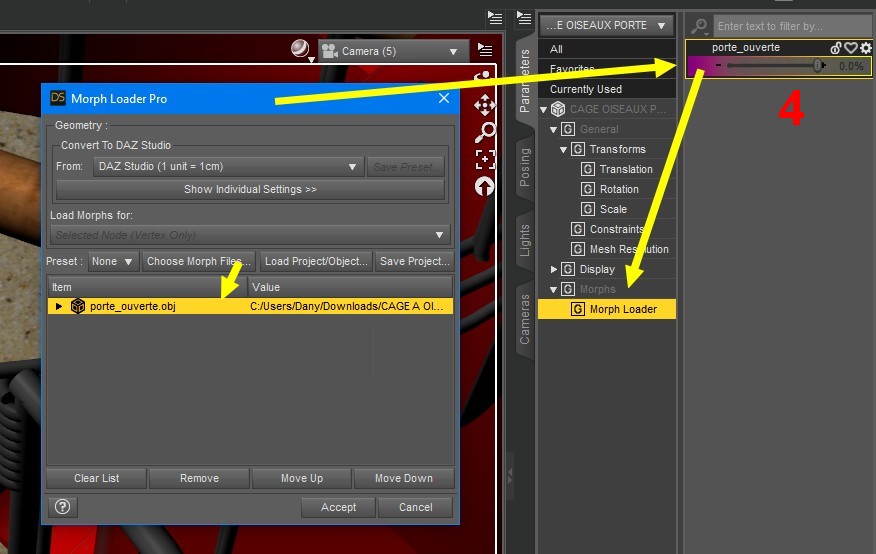876x554 pixels.
Task: Click the porte_ouverte slider handle
Action: [x=818, y=65]
